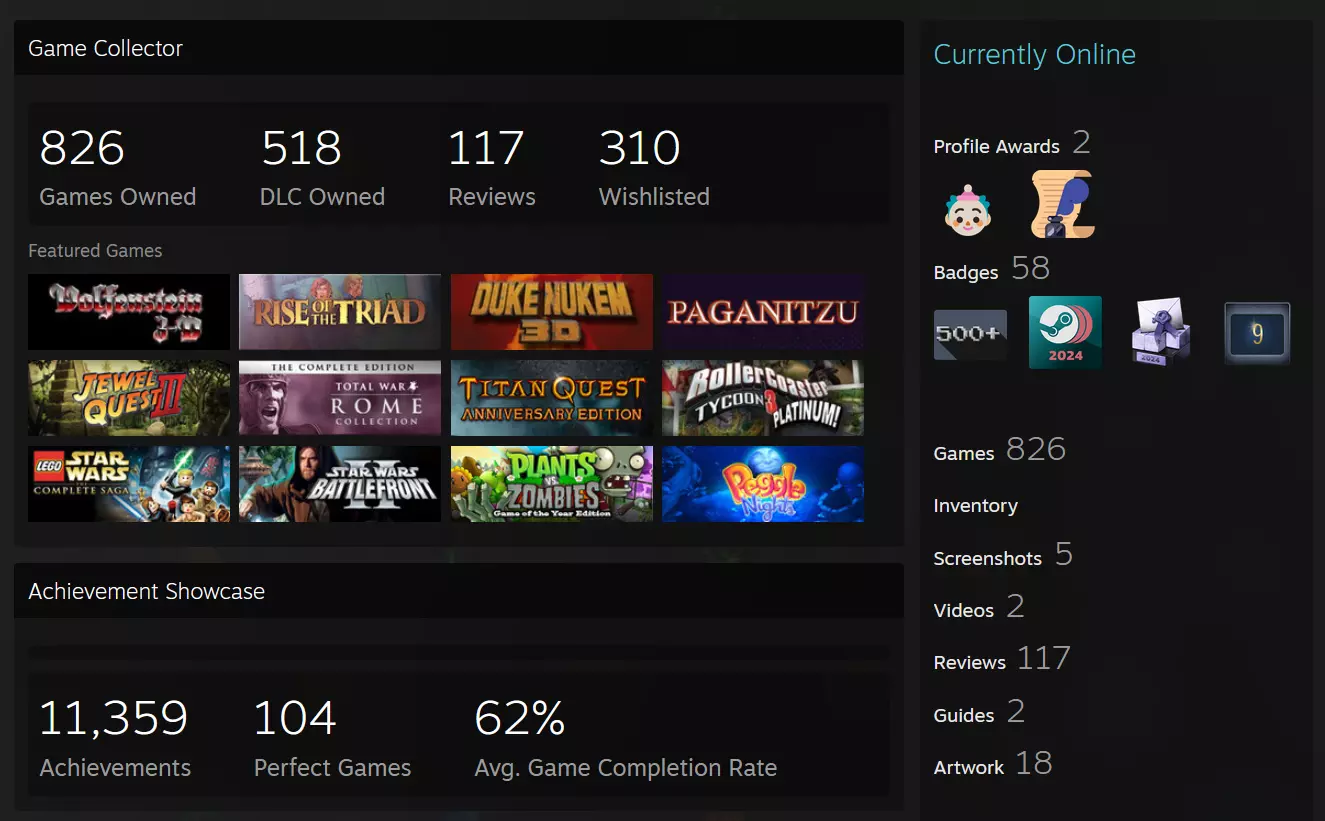View the 117 Reviews showcase stat
Image resolution: width=1325 pixels, height=821 pixels.
(491, 167)
